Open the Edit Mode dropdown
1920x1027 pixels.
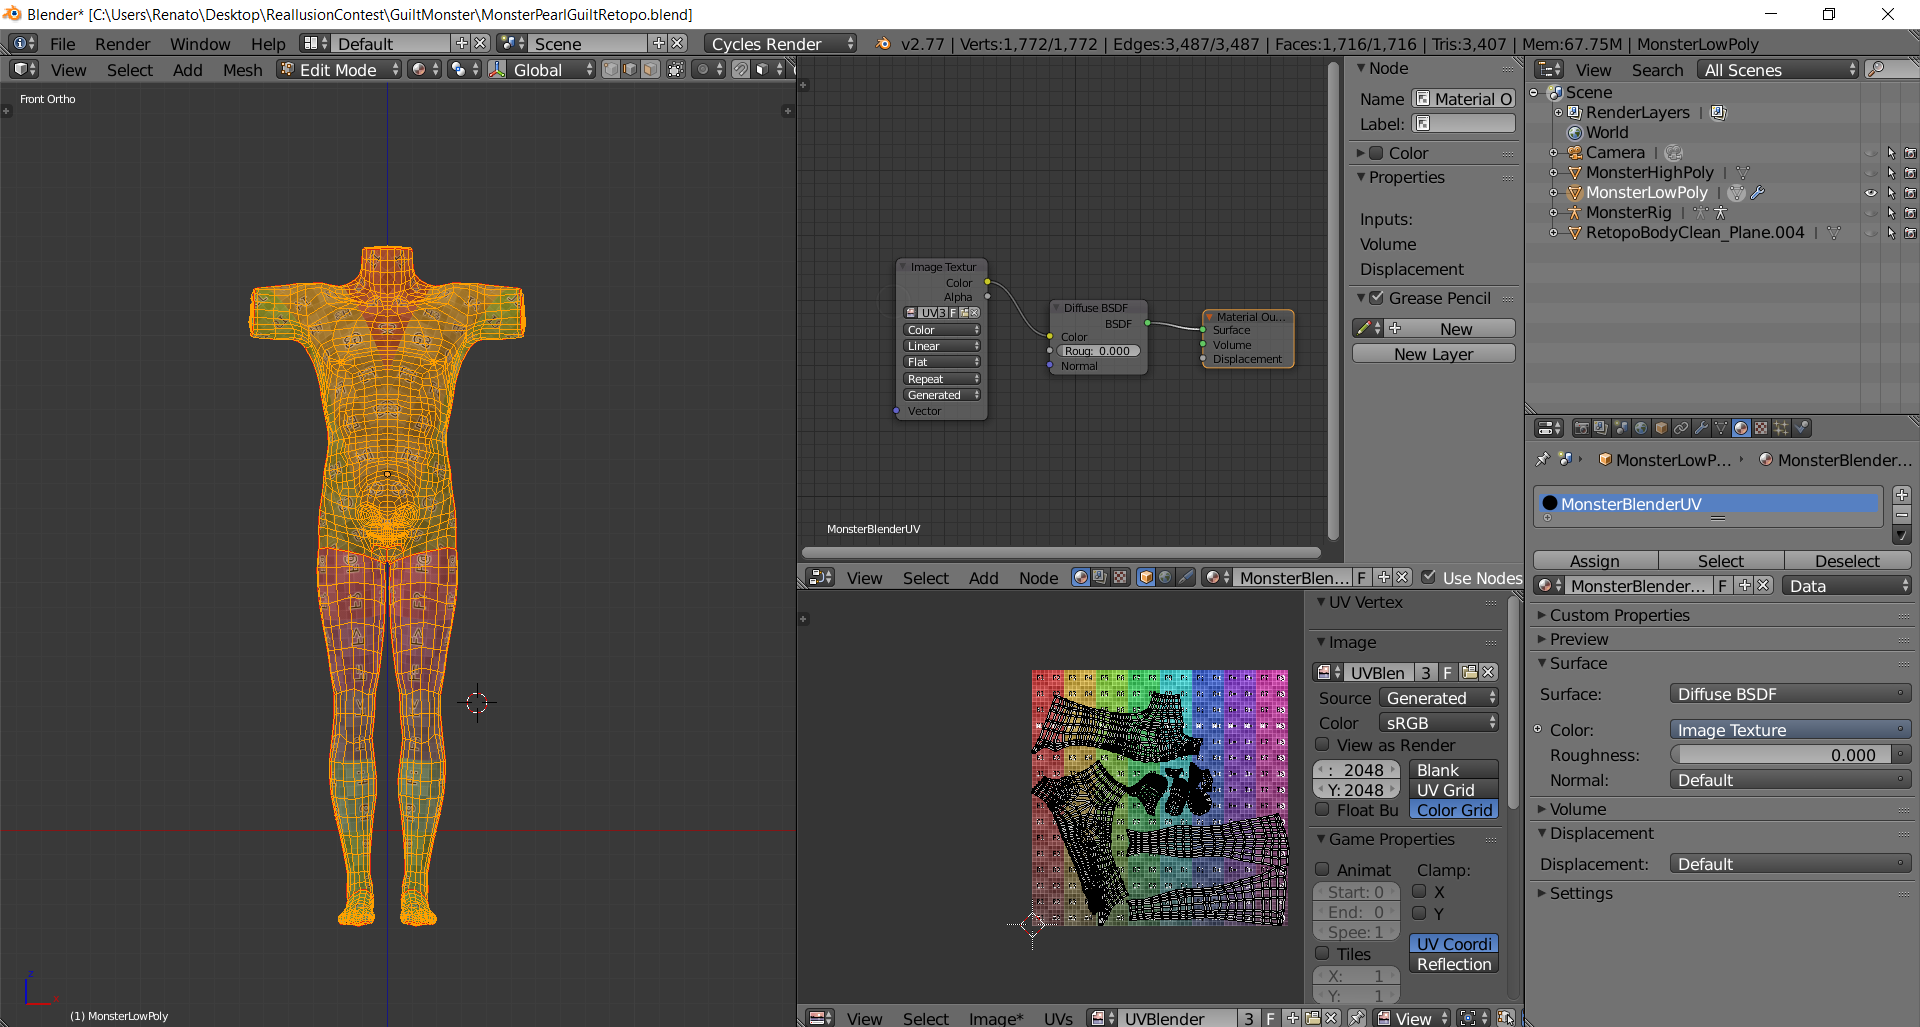point(339,69)
